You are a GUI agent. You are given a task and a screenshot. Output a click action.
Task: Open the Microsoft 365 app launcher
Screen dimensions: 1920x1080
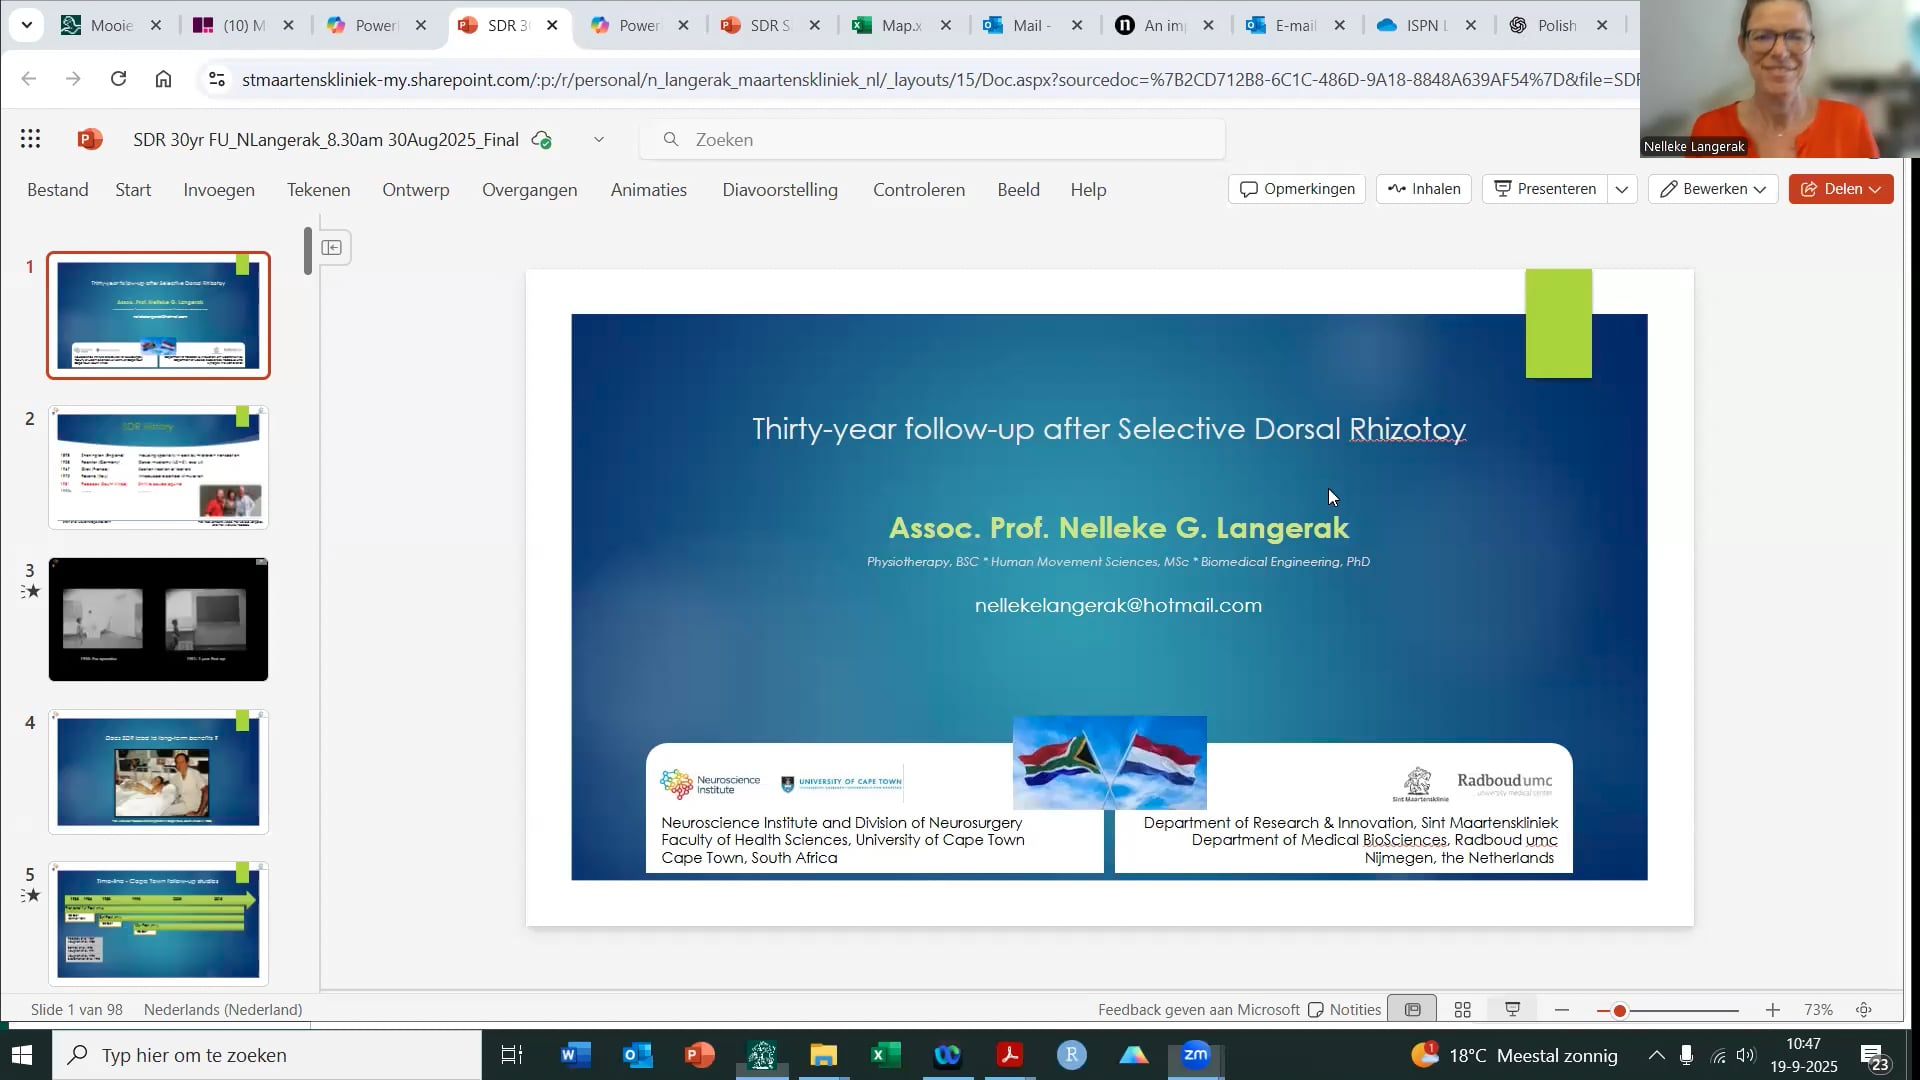(30, 139)
